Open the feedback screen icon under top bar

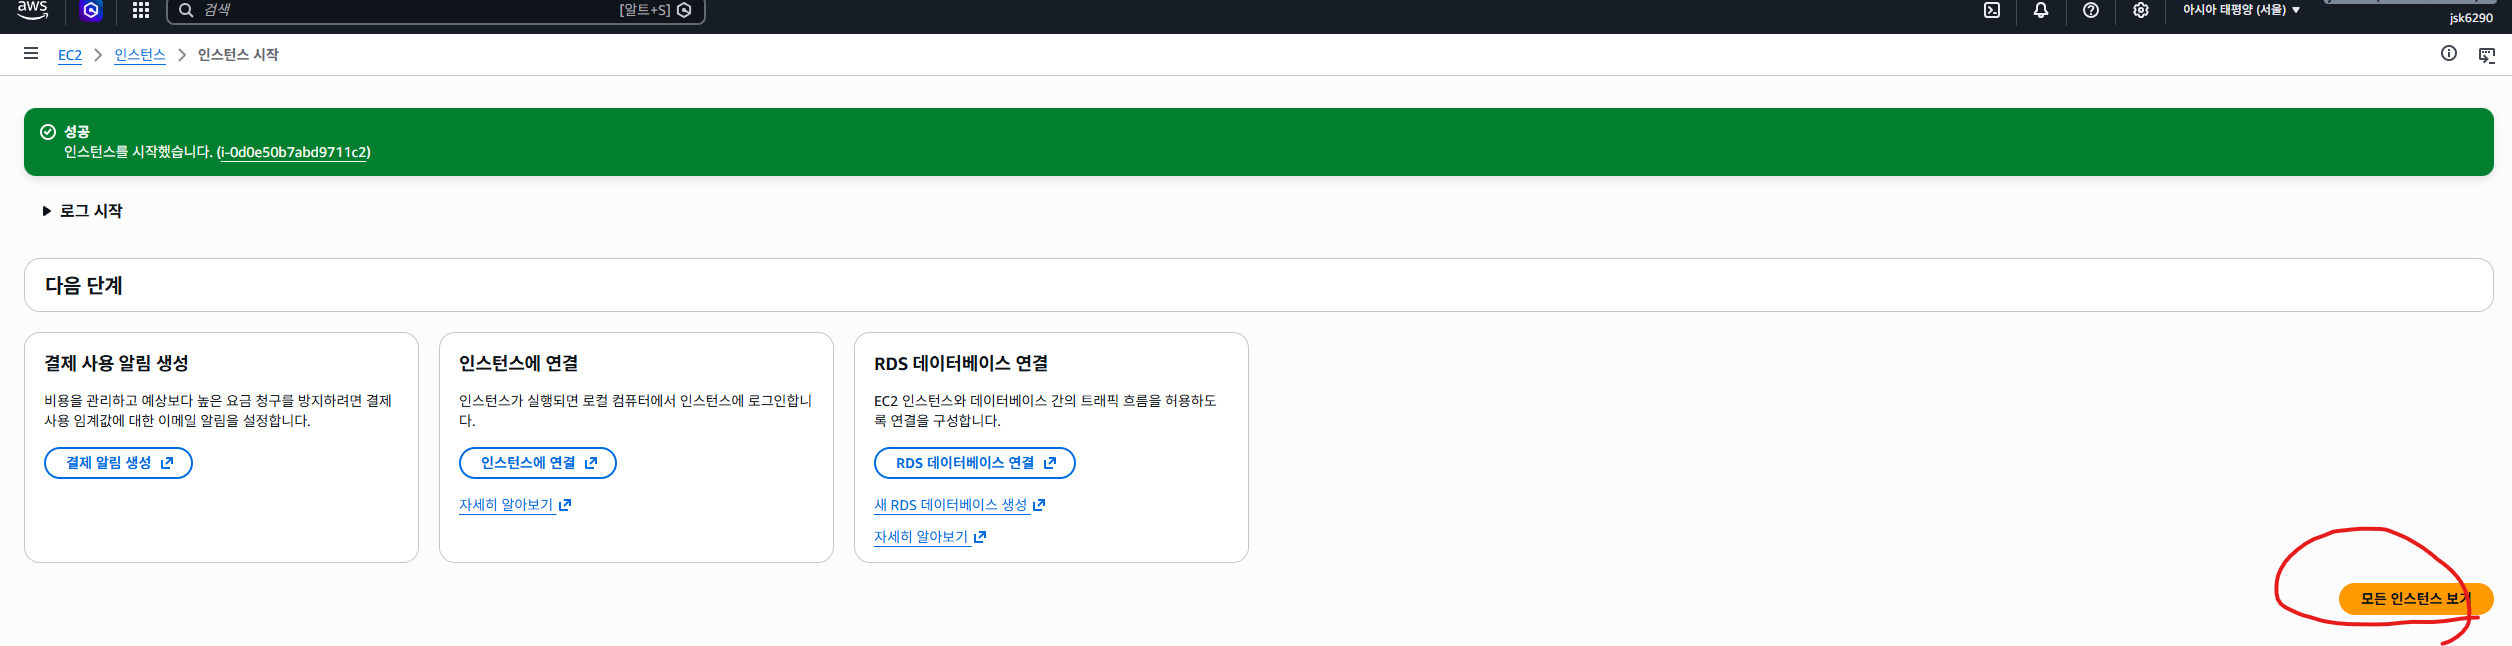click(x=2486, y=55)
